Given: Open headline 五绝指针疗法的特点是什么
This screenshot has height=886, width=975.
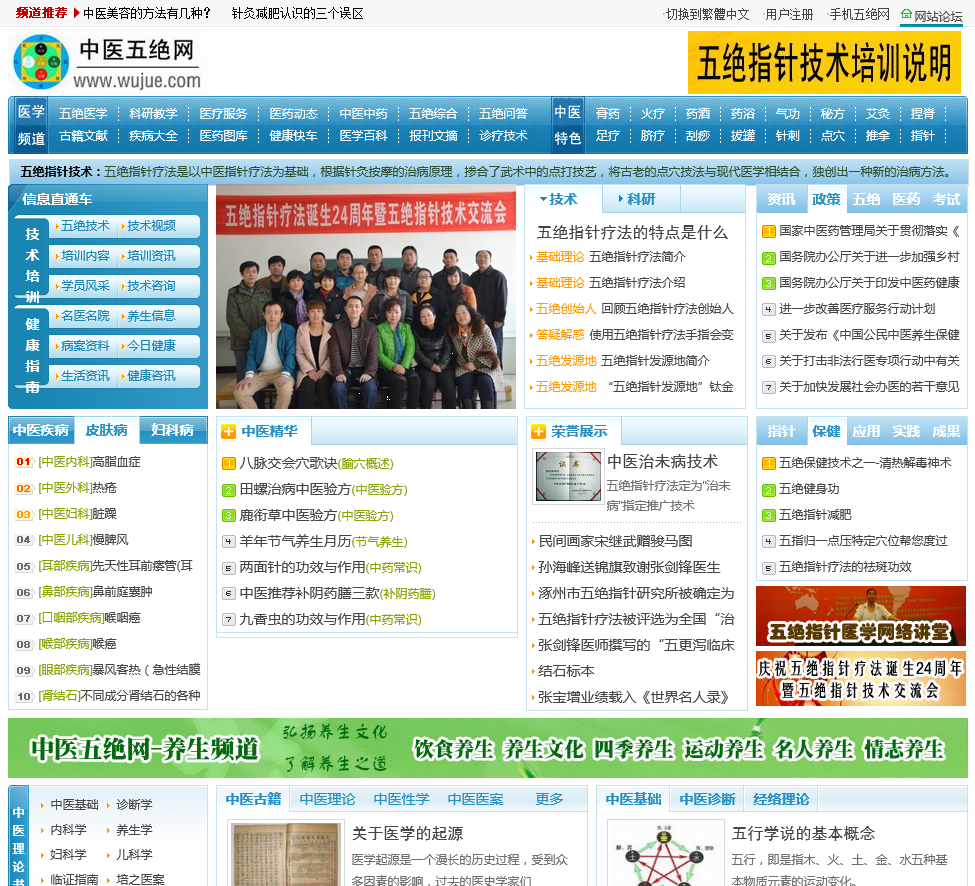Looking at the screenshot, I should pos(632,233).
